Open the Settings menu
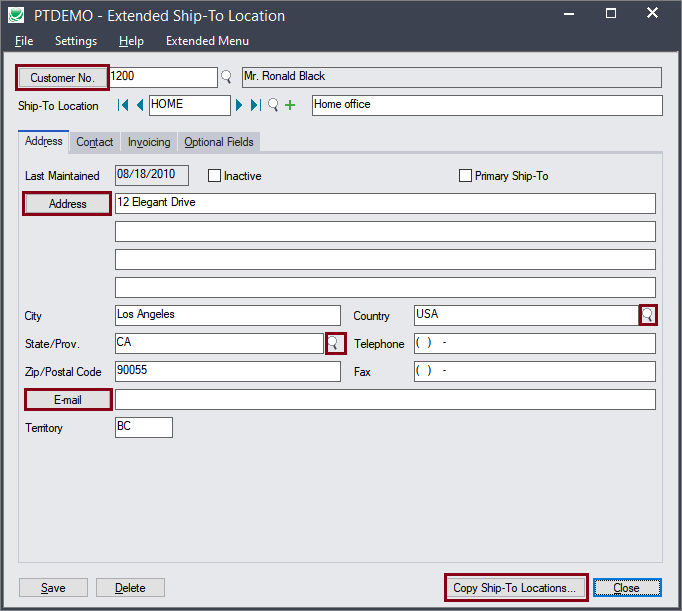Viewport: 682px width, 611px height. [76, 41]
